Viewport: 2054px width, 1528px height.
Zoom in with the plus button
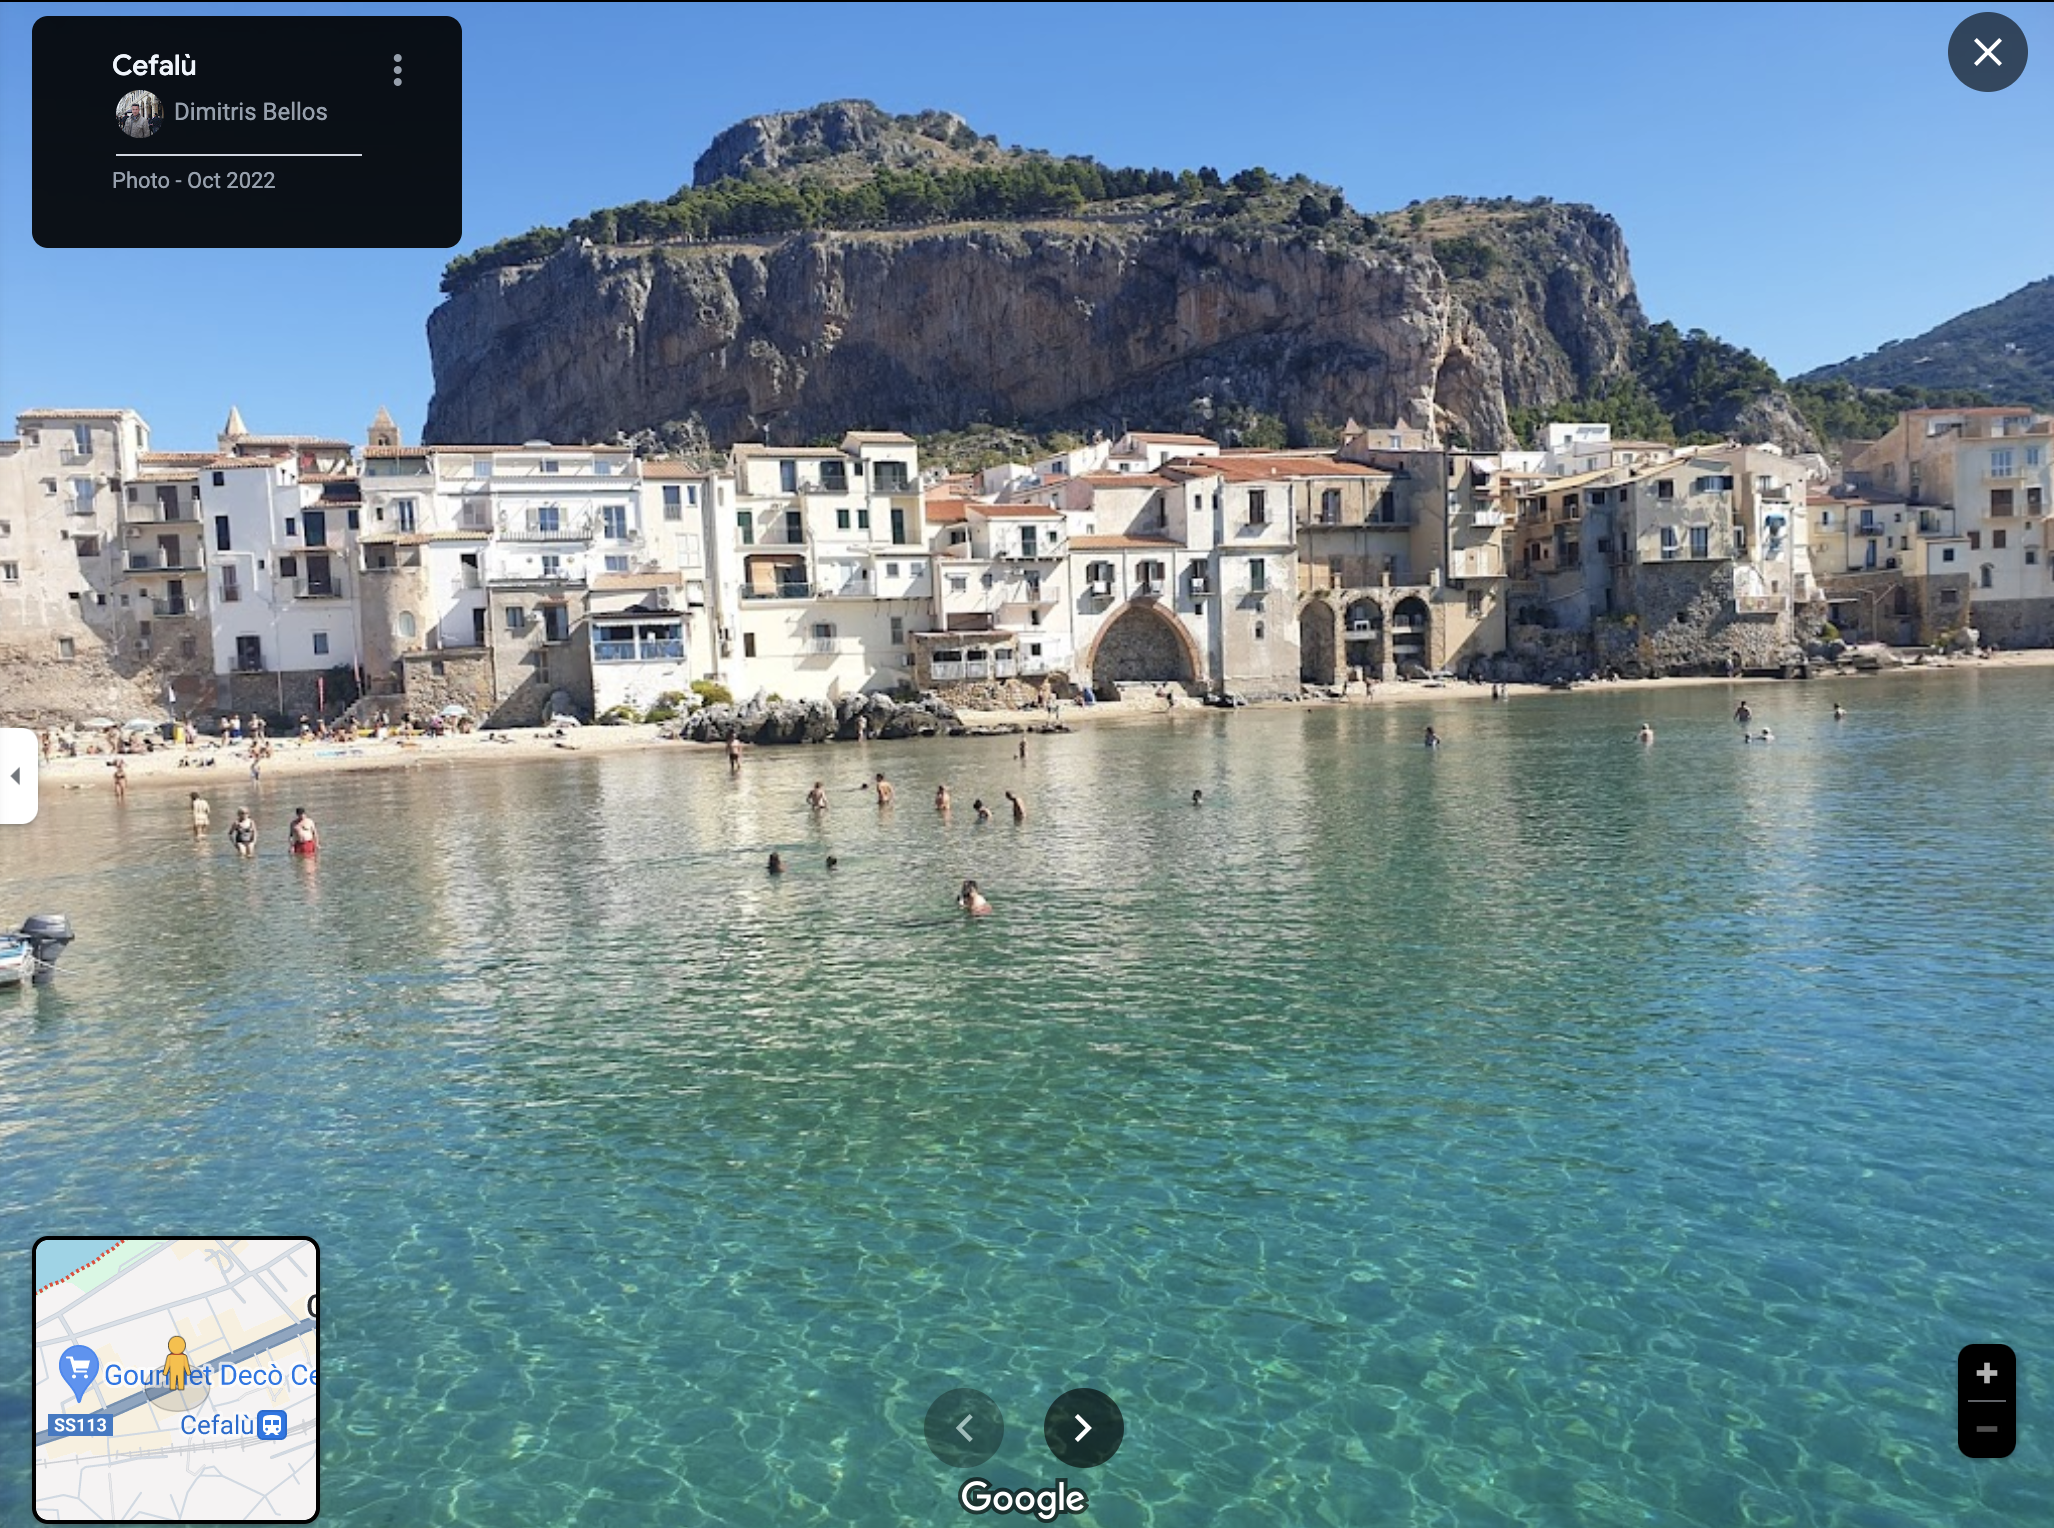[x=1986, y=1373]
